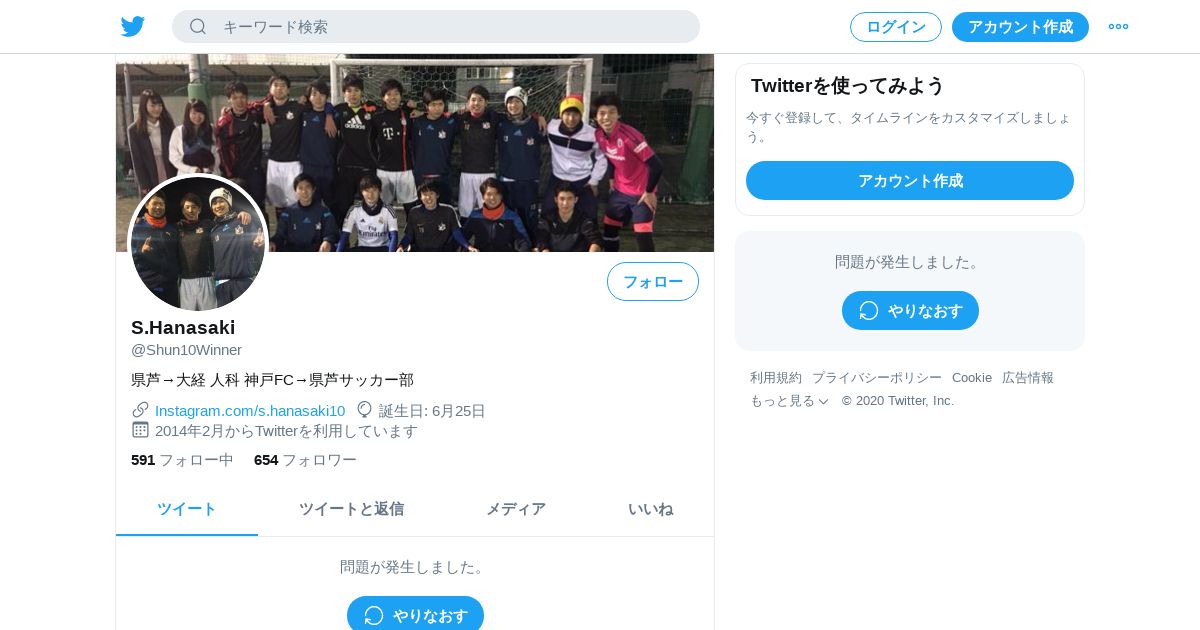
Task: Open the Instagram.com/s.hanasaki10 link
Action: [x=250, y=410]
